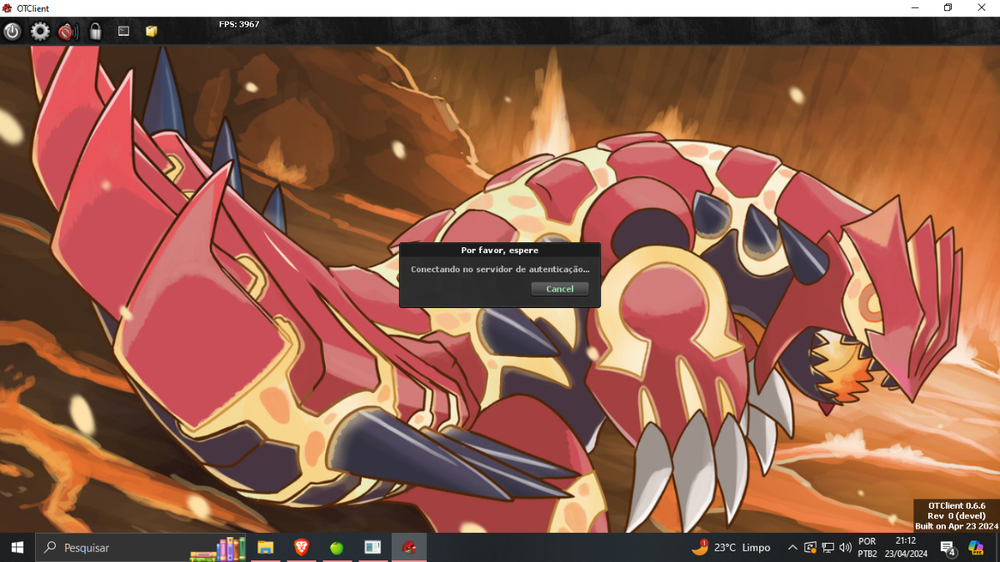
Task: Open the 23°C Limpo weather widget
Action: [732, 547]
